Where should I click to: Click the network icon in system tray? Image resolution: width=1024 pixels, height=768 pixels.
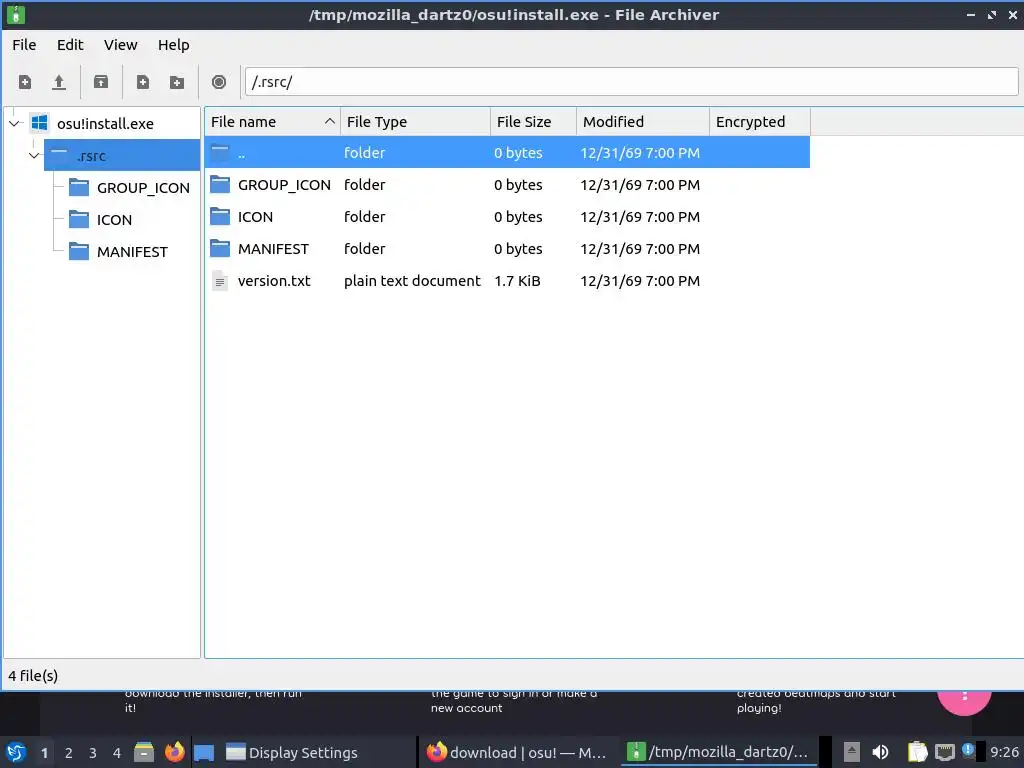[944, 752]
